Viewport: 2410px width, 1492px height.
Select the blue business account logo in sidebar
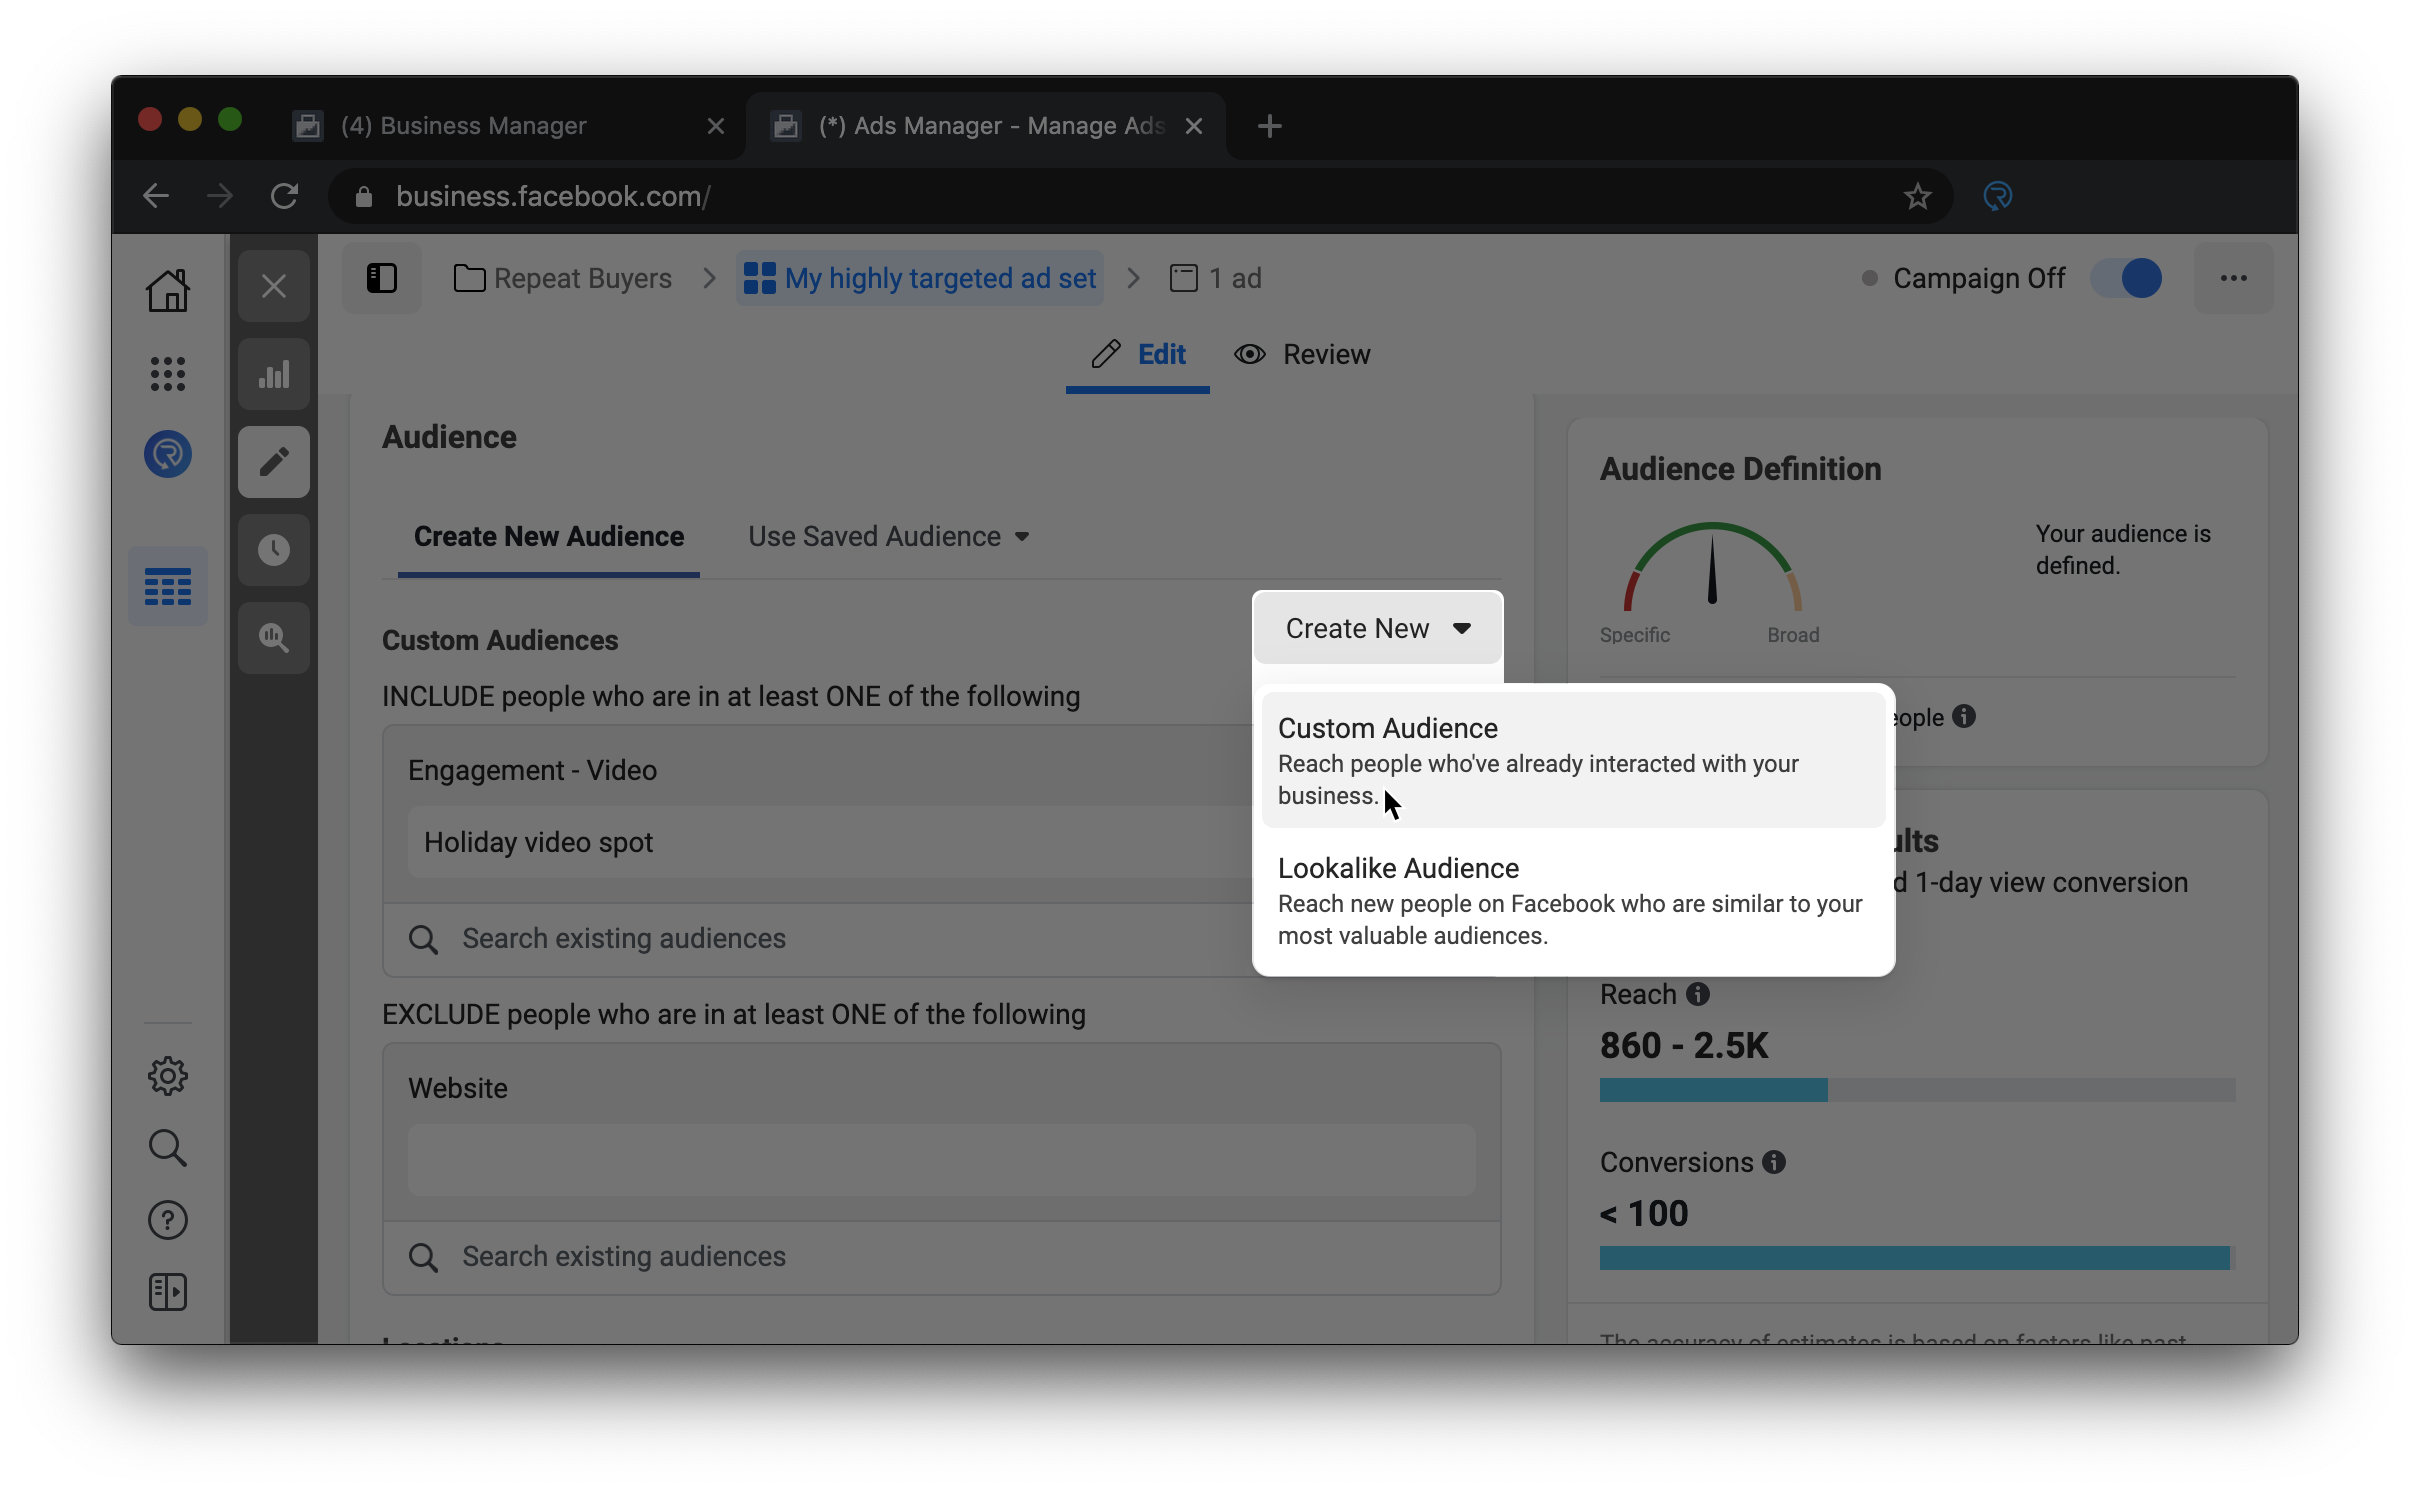(168, 454)
